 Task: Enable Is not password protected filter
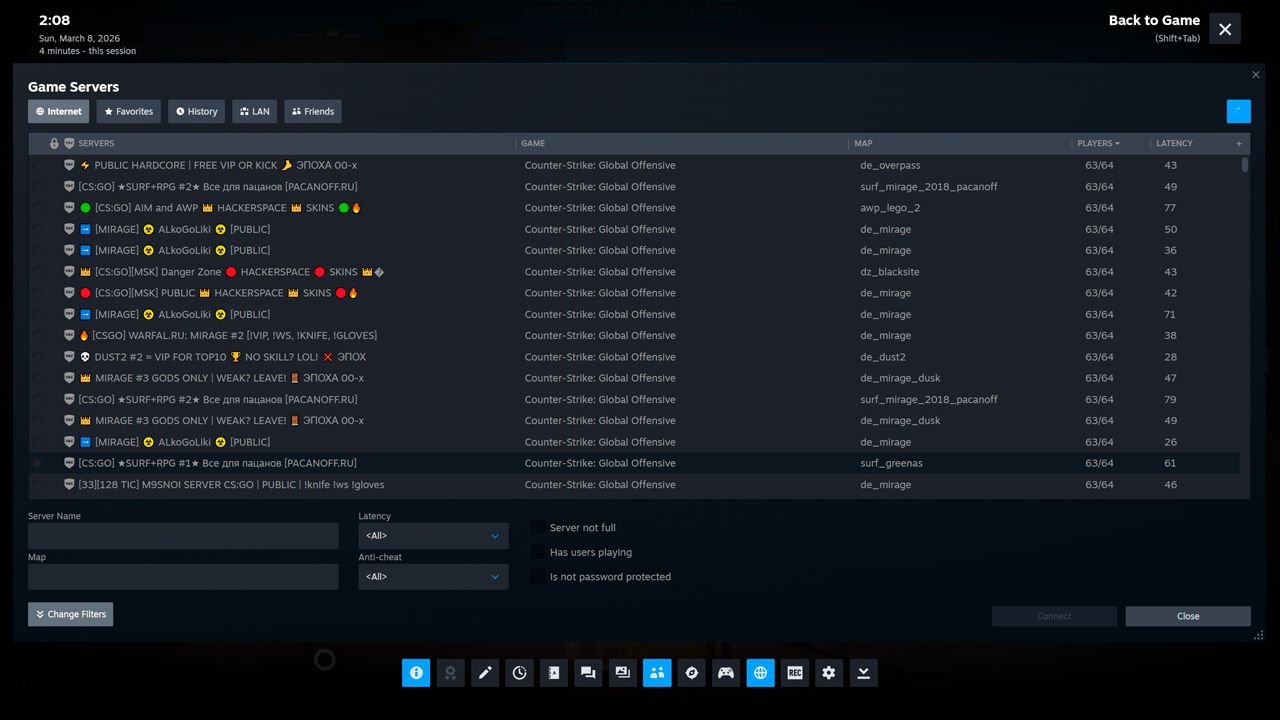point(538,577)
